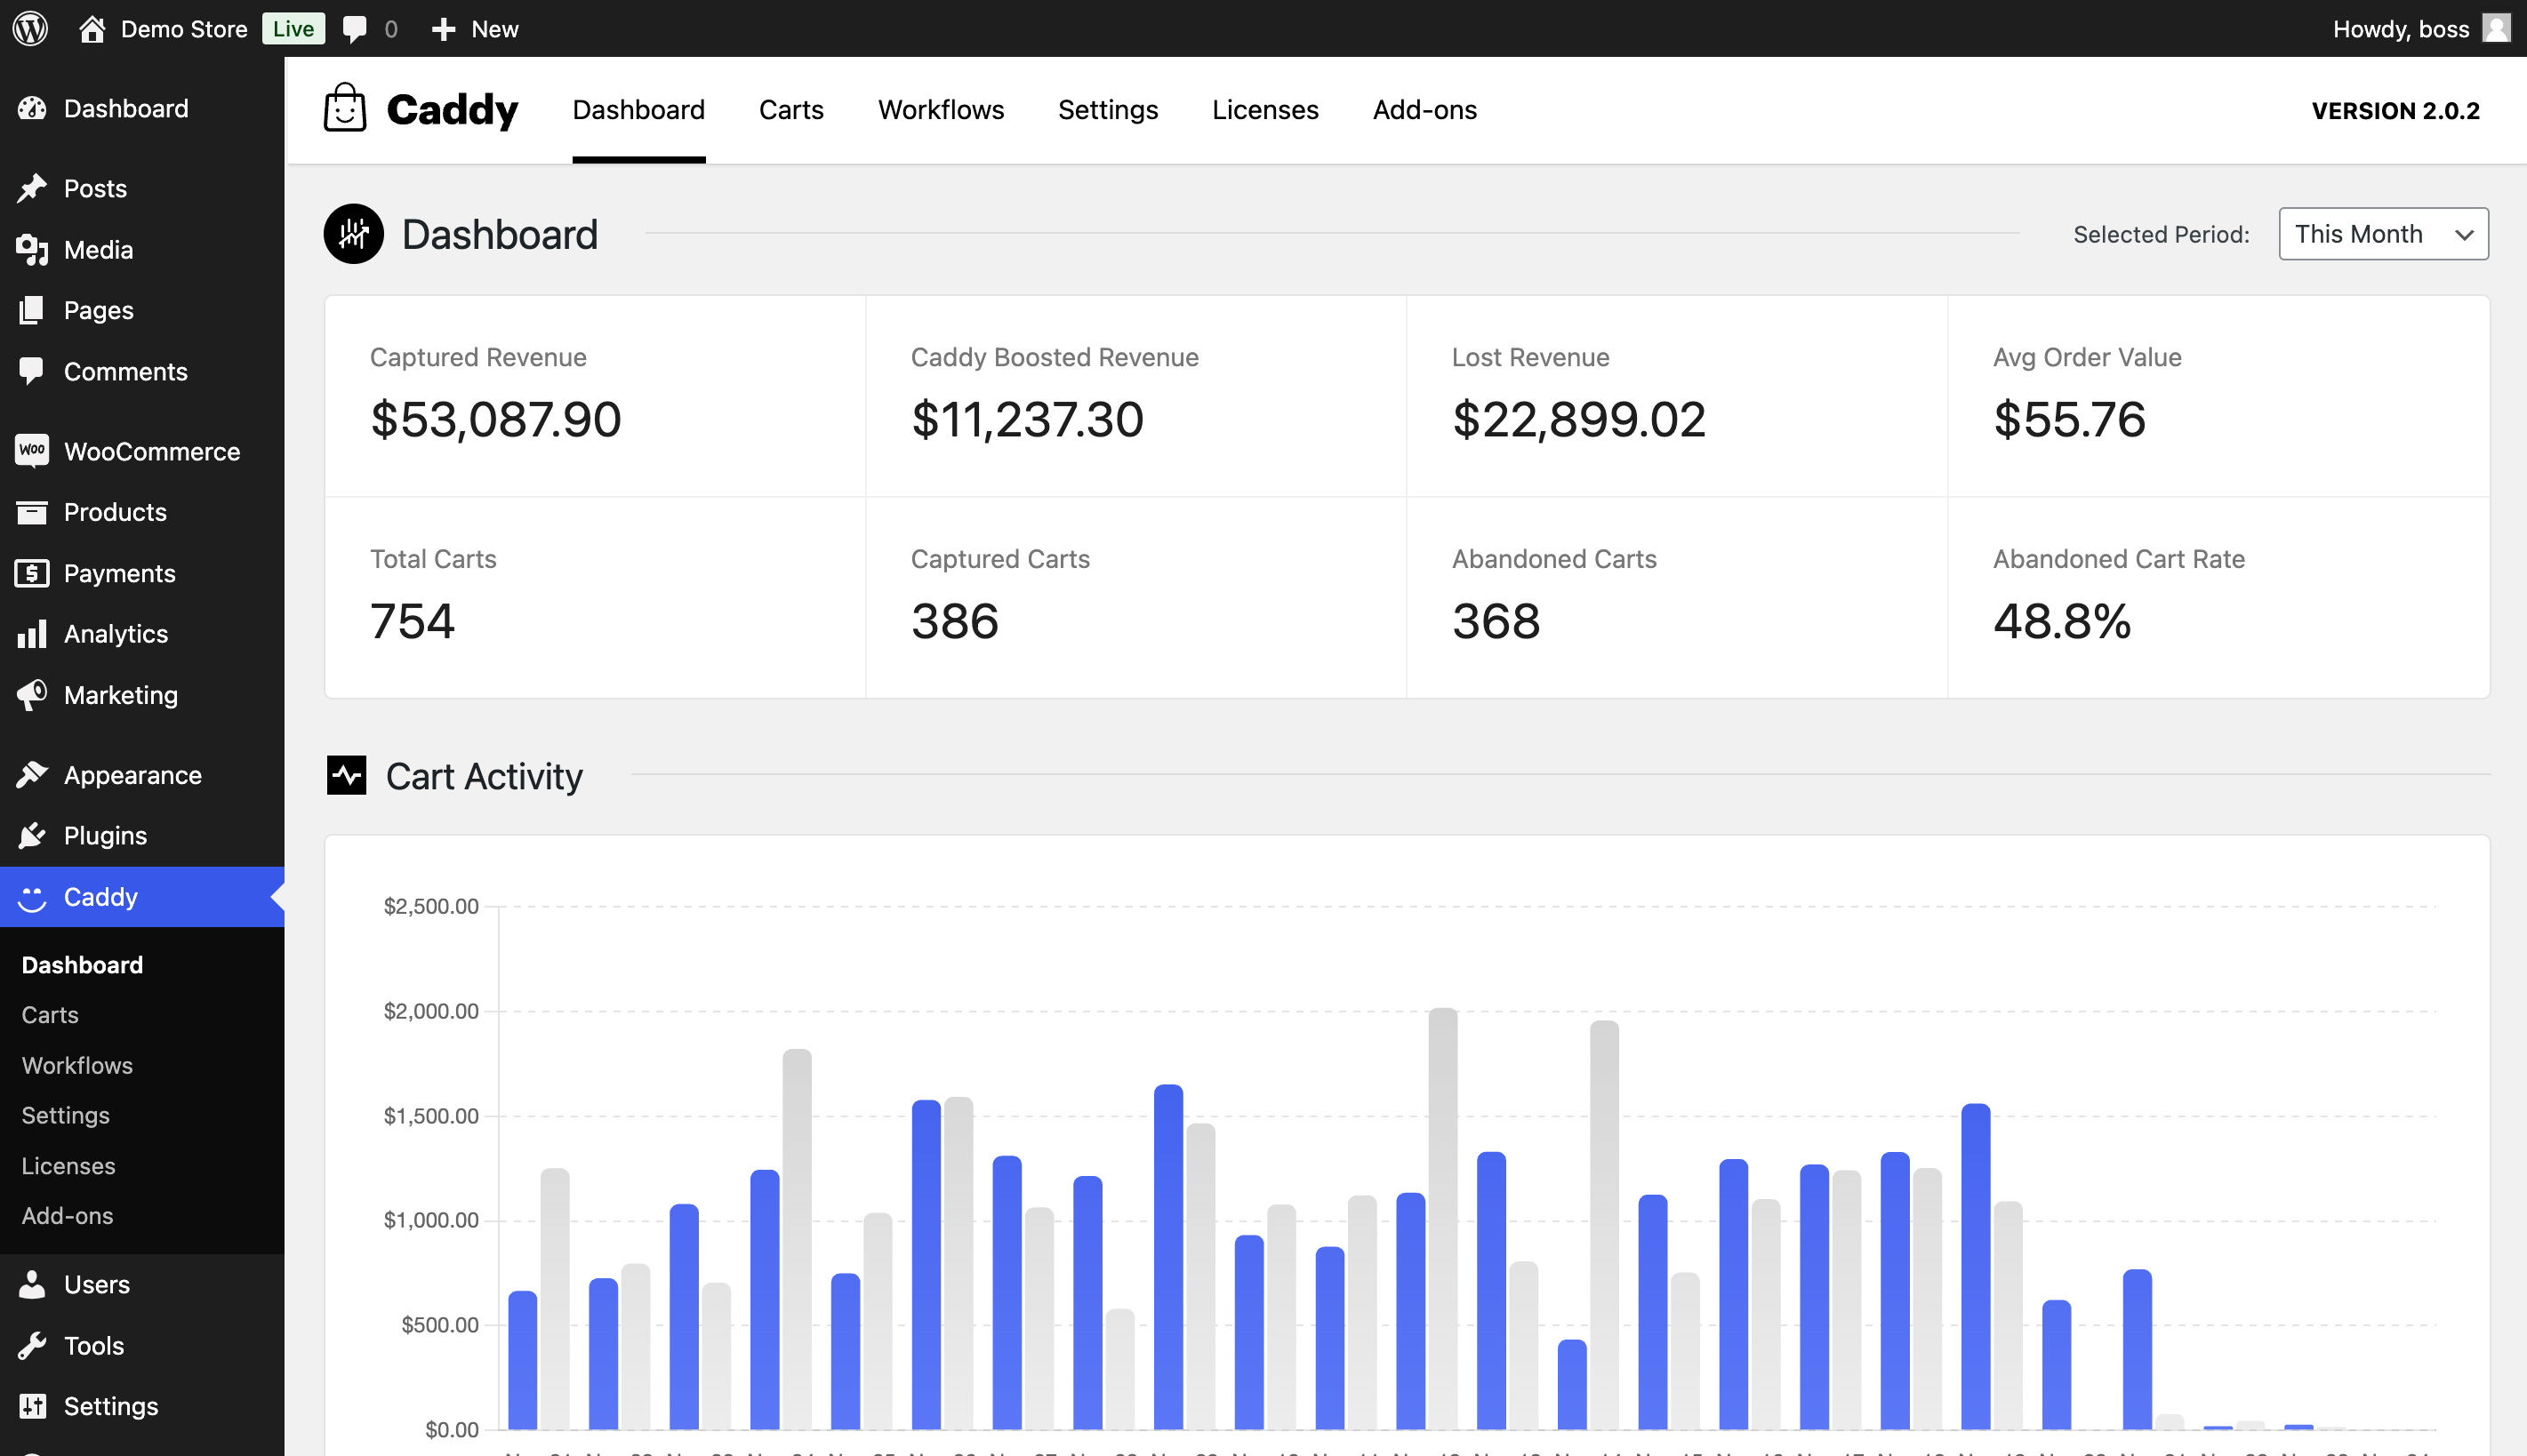This screenshot has height=1456, width=2527.
Task: Click the Caddy shopping bag logo
Action: [345, 109]
